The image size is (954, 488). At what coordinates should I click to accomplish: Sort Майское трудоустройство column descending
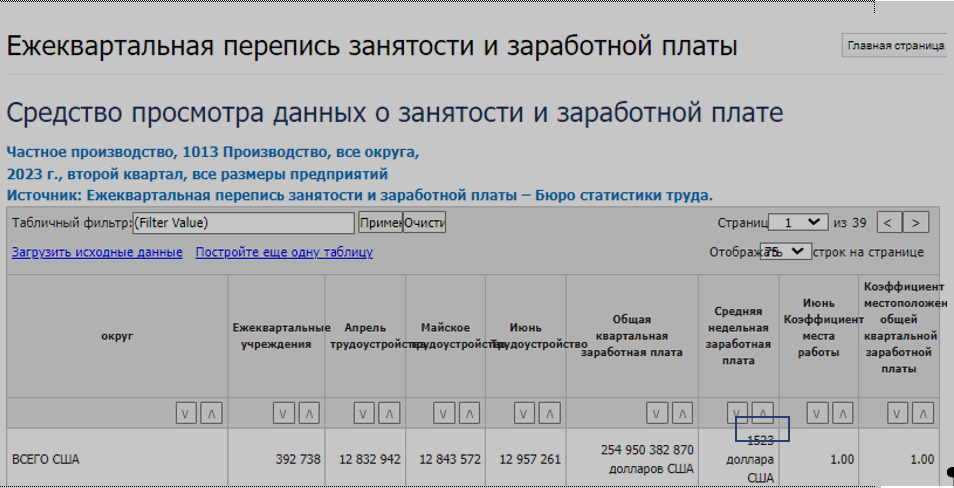point(442,412)
